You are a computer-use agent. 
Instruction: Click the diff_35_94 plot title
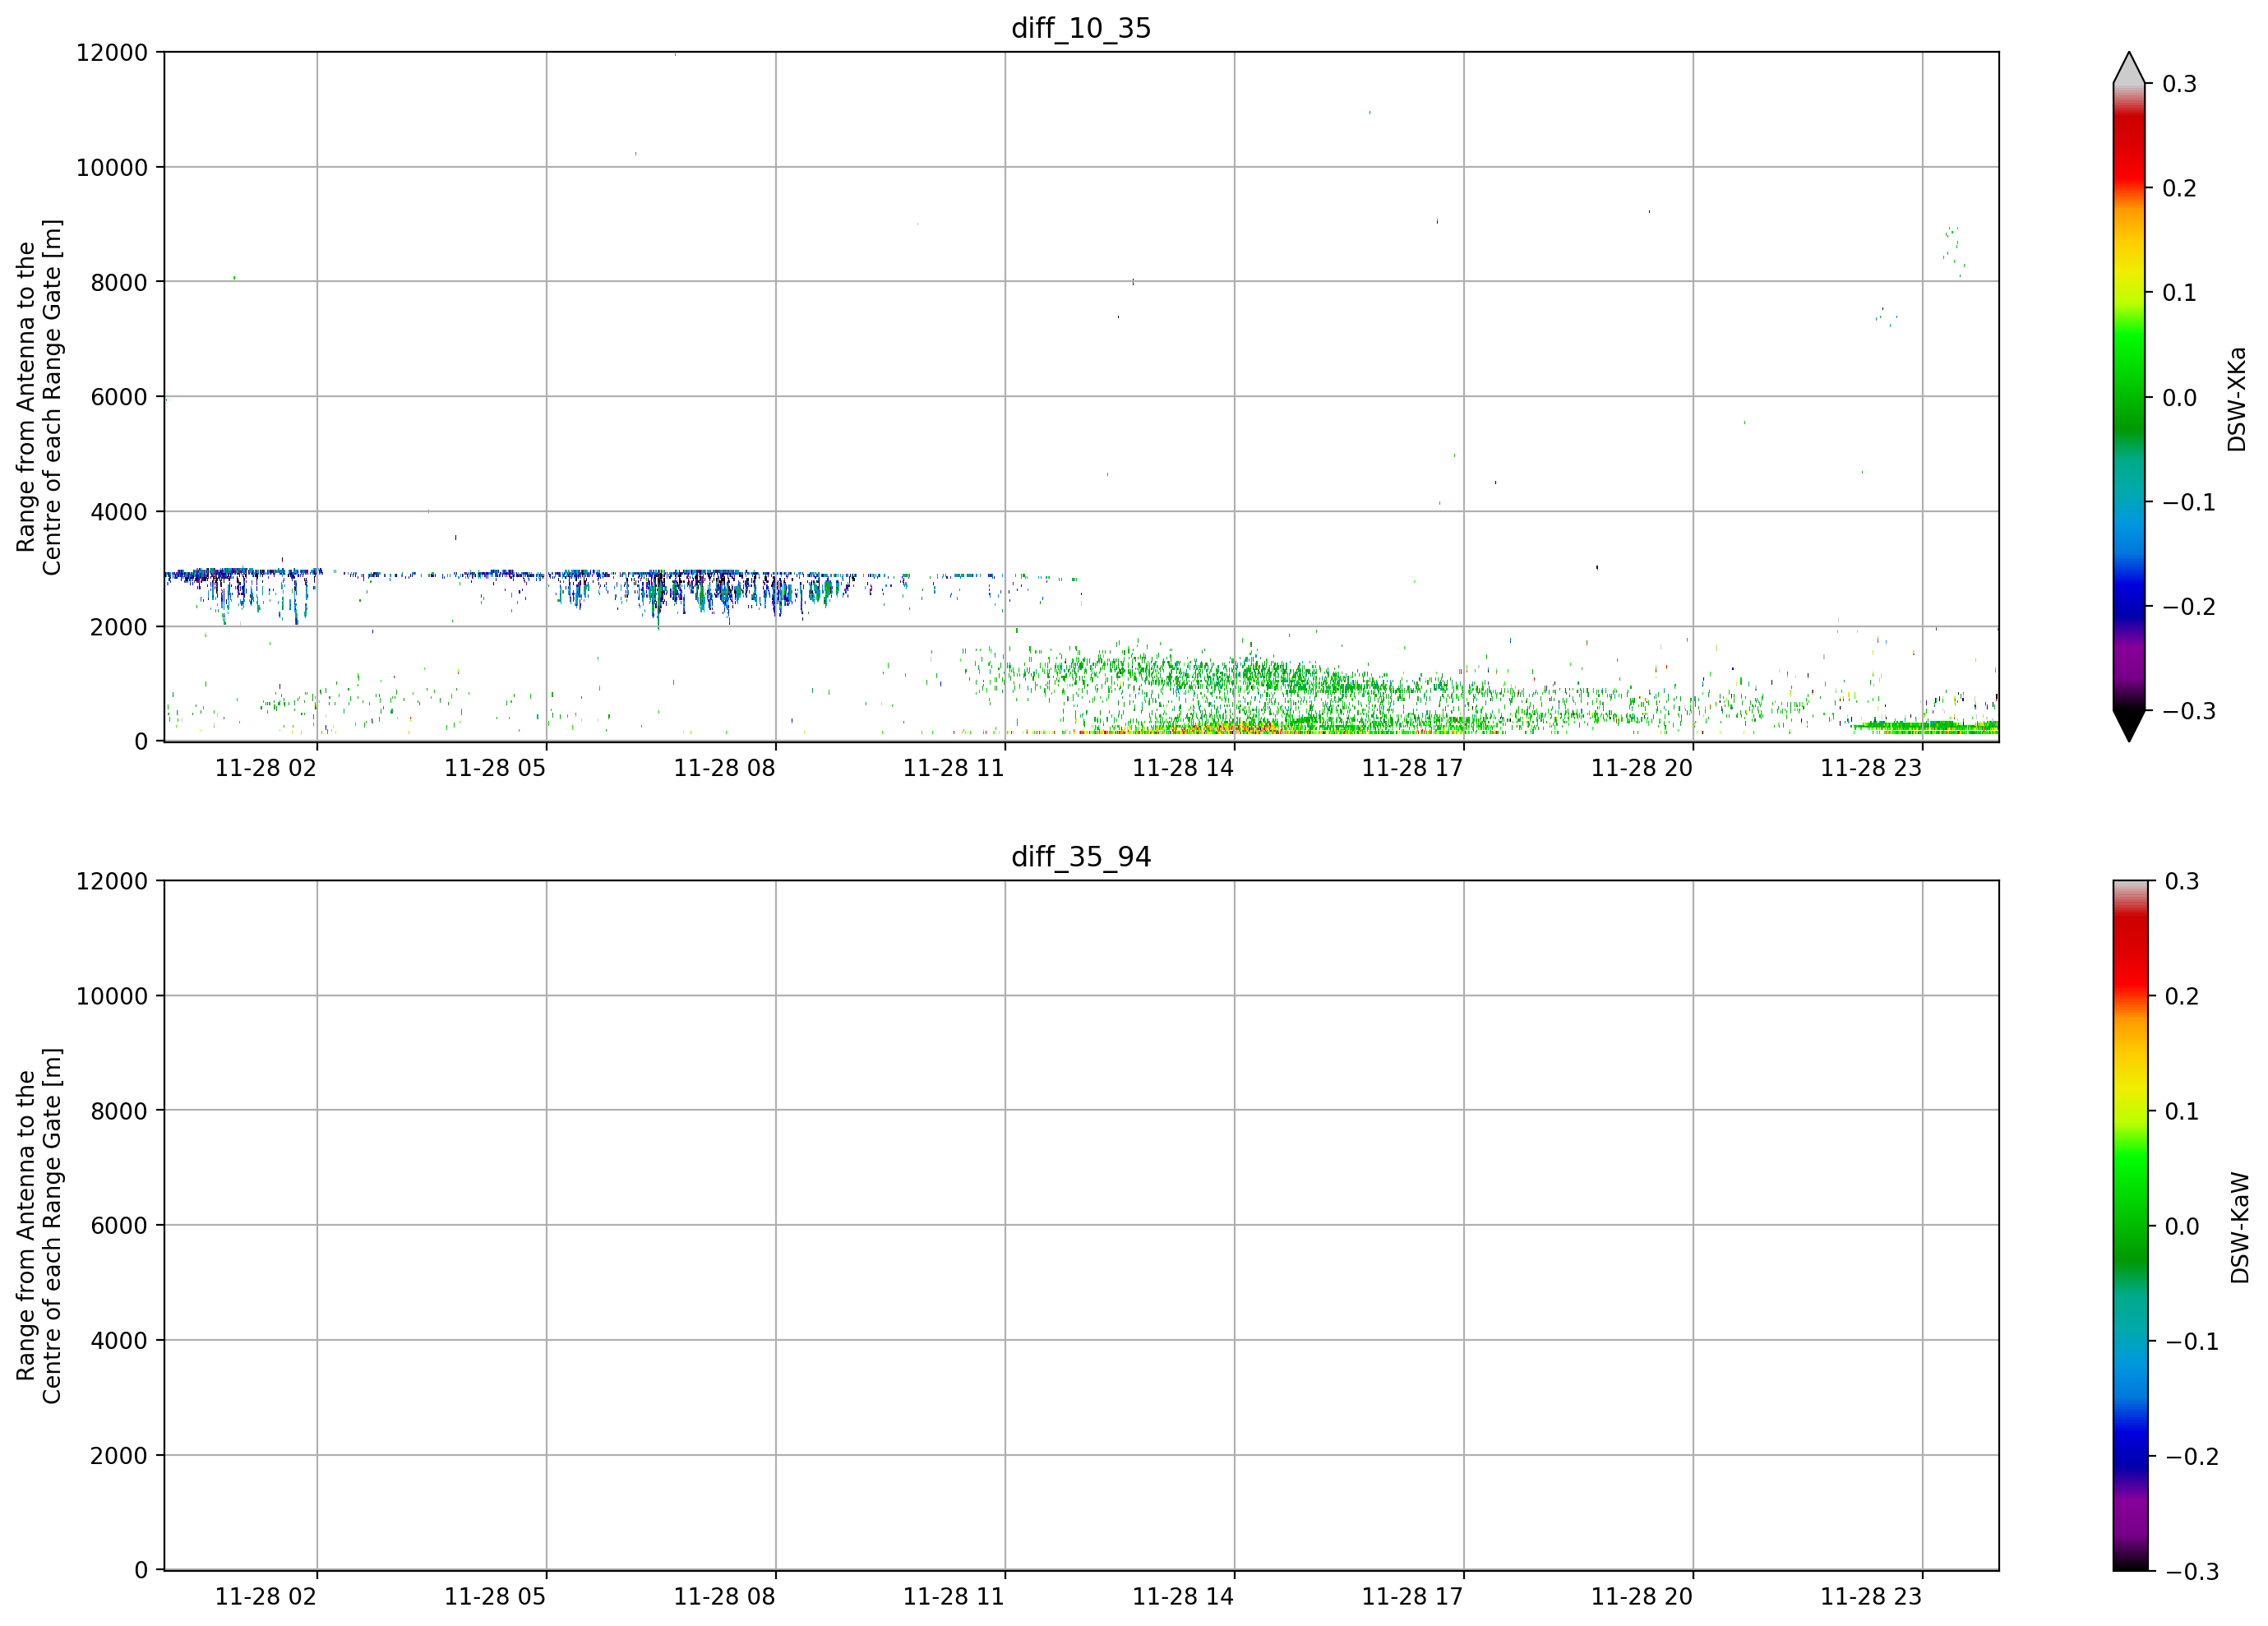[x=1081, y=857]
